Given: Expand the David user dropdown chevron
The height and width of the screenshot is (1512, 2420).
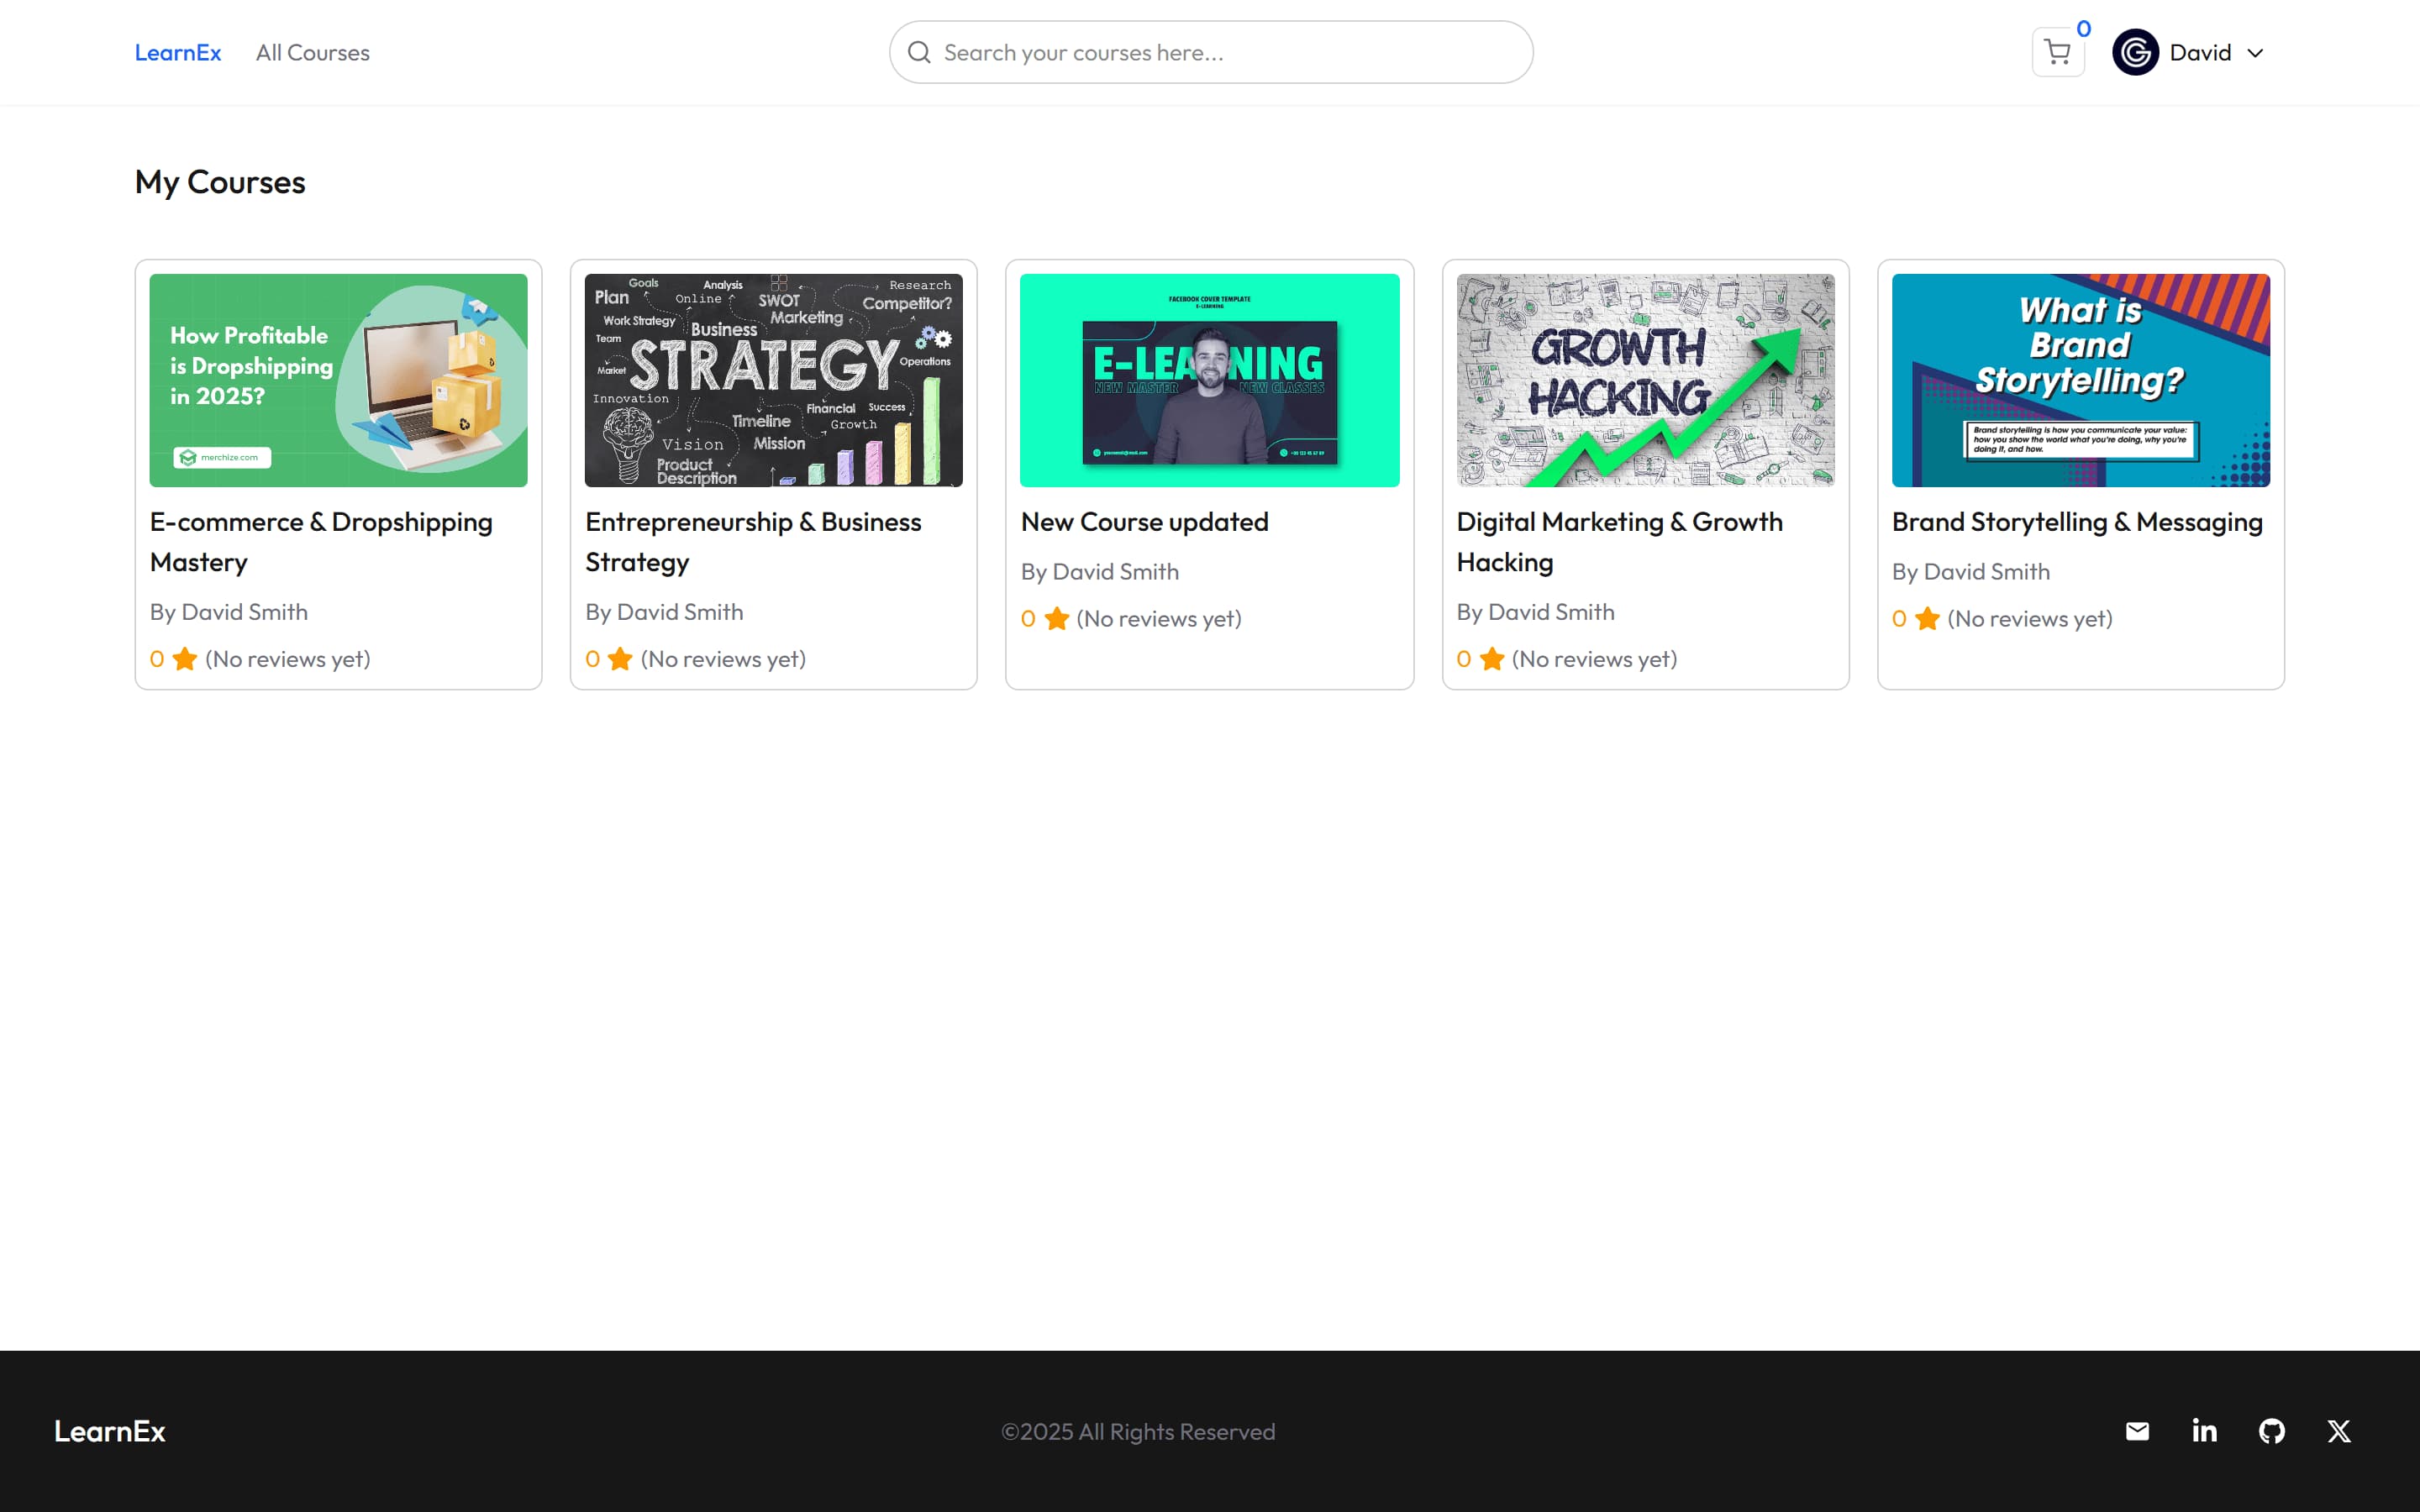Looking at the screenshot, I should (x=2255, y=53).
